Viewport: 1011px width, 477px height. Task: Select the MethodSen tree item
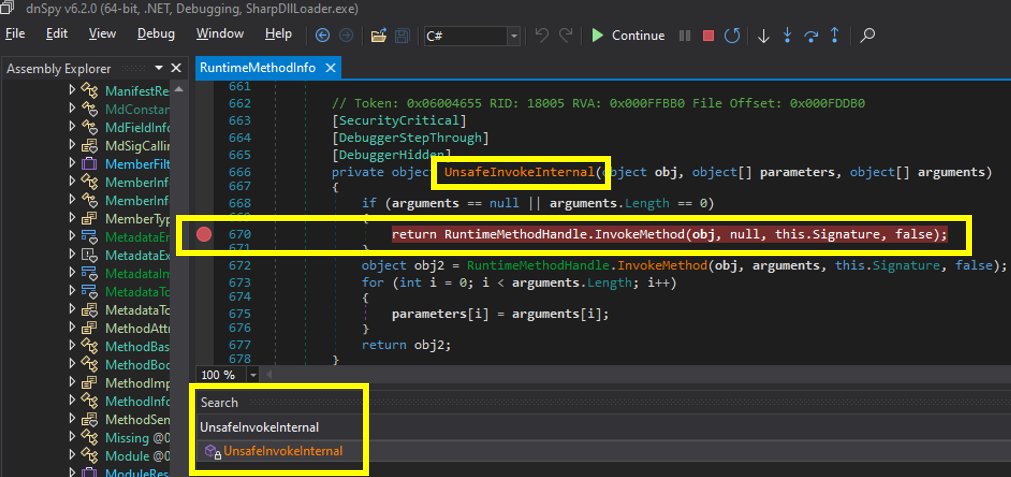click(x=137, y=420)
